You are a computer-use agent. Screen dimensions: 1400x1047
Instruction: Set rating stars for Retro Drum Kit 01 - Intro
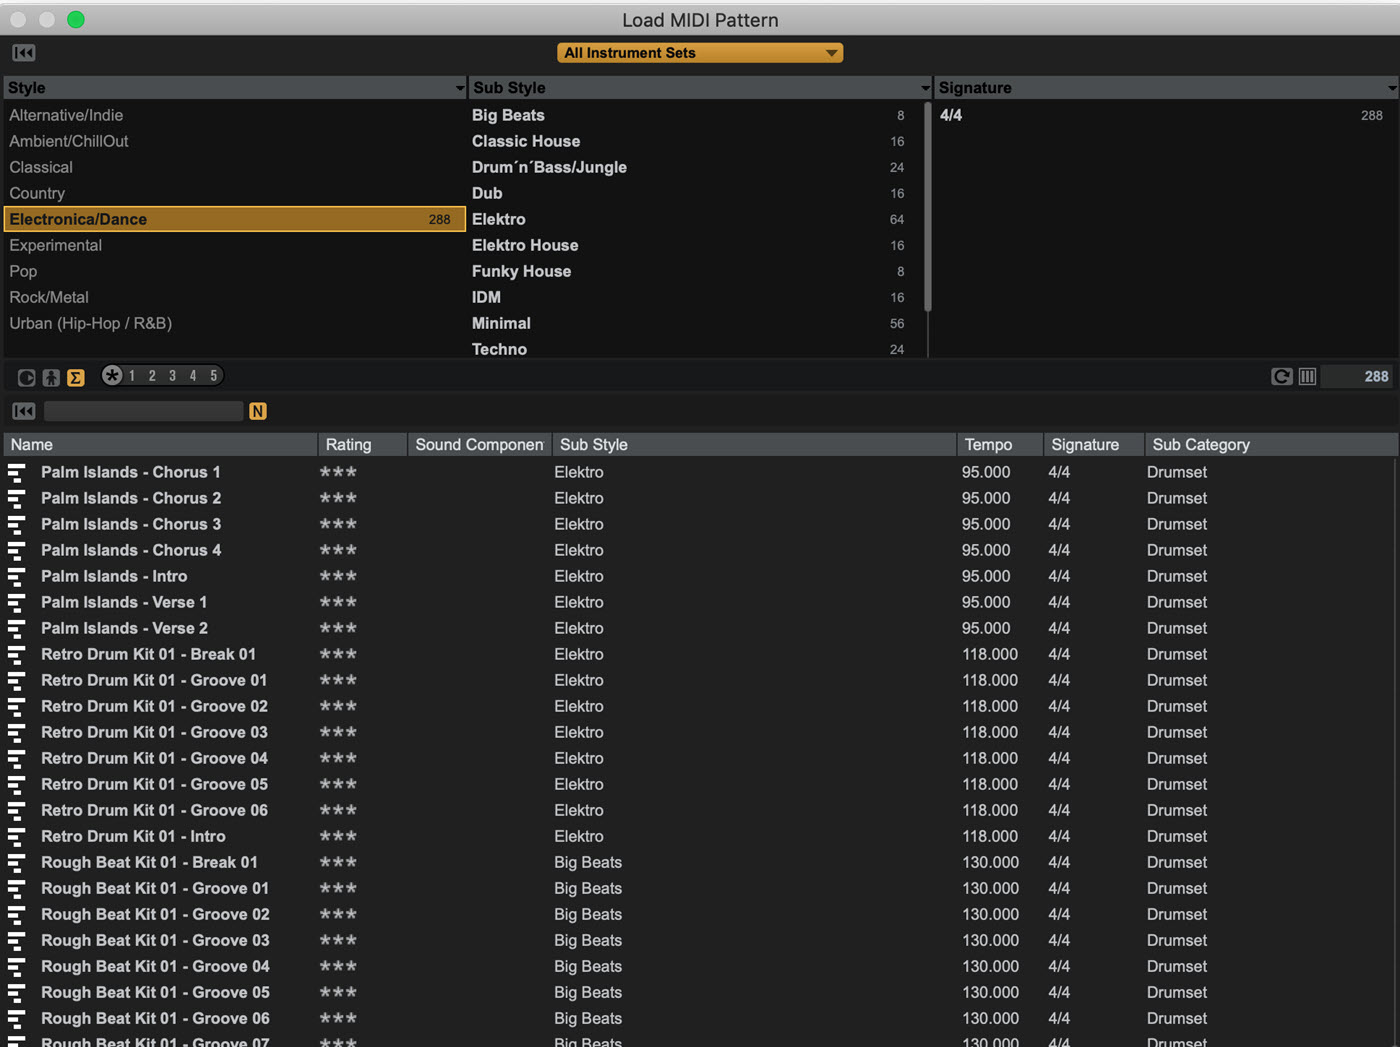[x=338, y=836]
